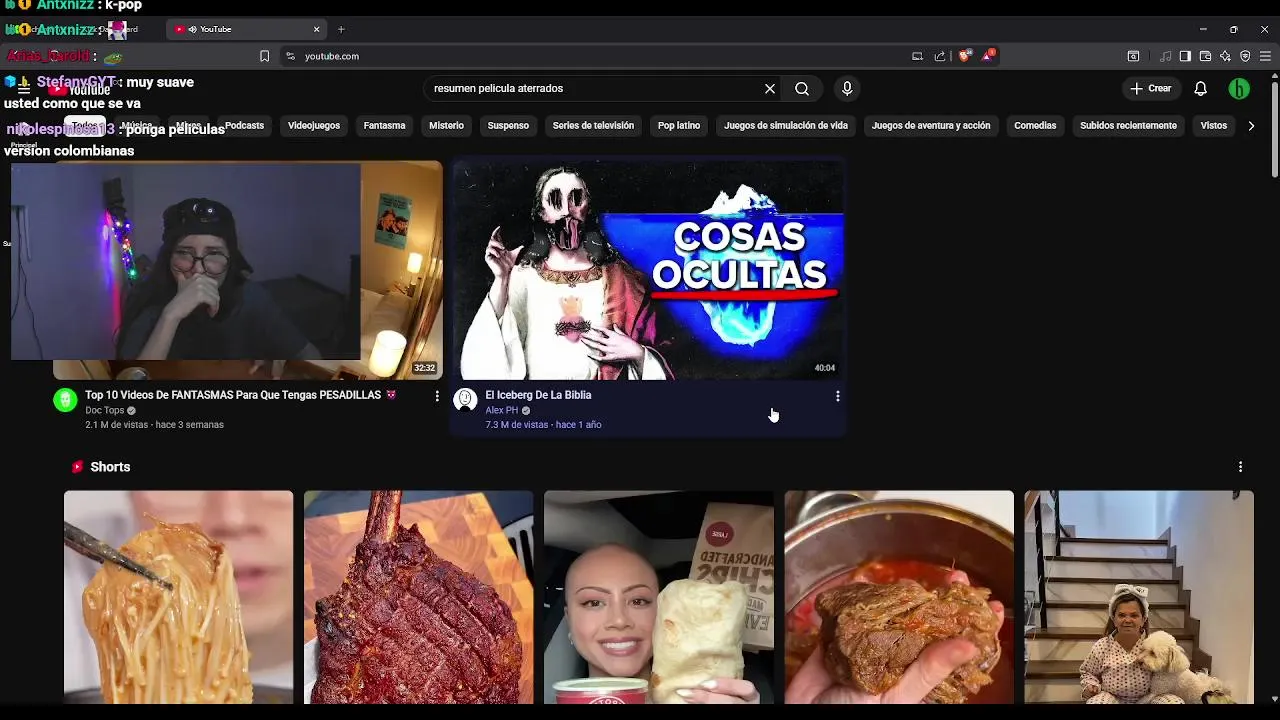Click the cast/install screen icon in address bar
Image resolution: width=1280 pixels, height=720 pixels.
coord(917,56)
